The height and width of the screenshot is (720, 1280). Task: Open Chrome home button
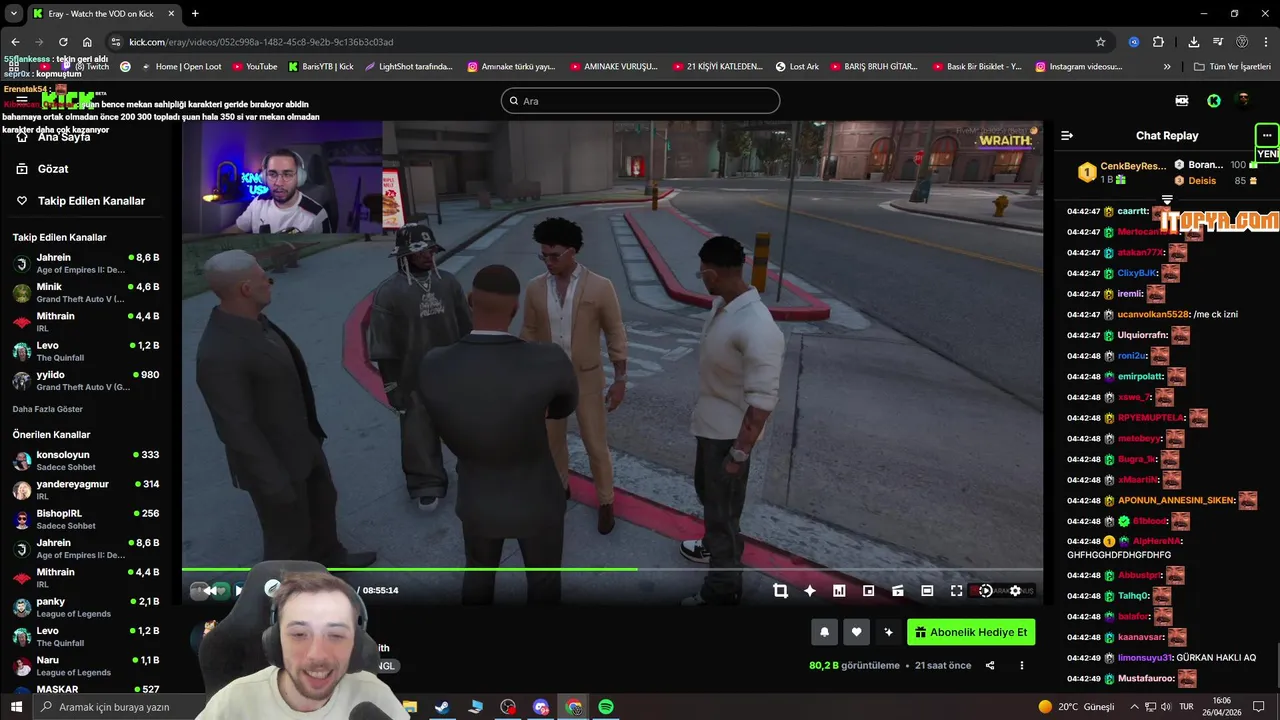[87, 42]
